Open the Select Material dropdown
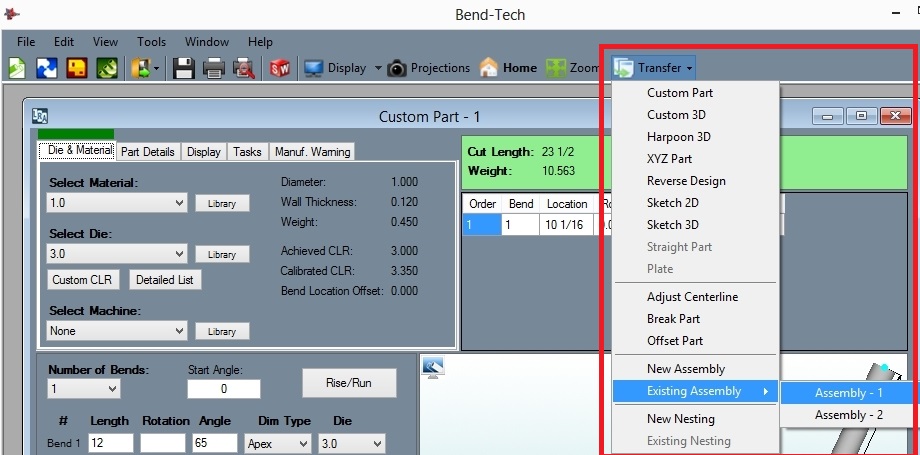920x455 pixels. pos(117,203)
